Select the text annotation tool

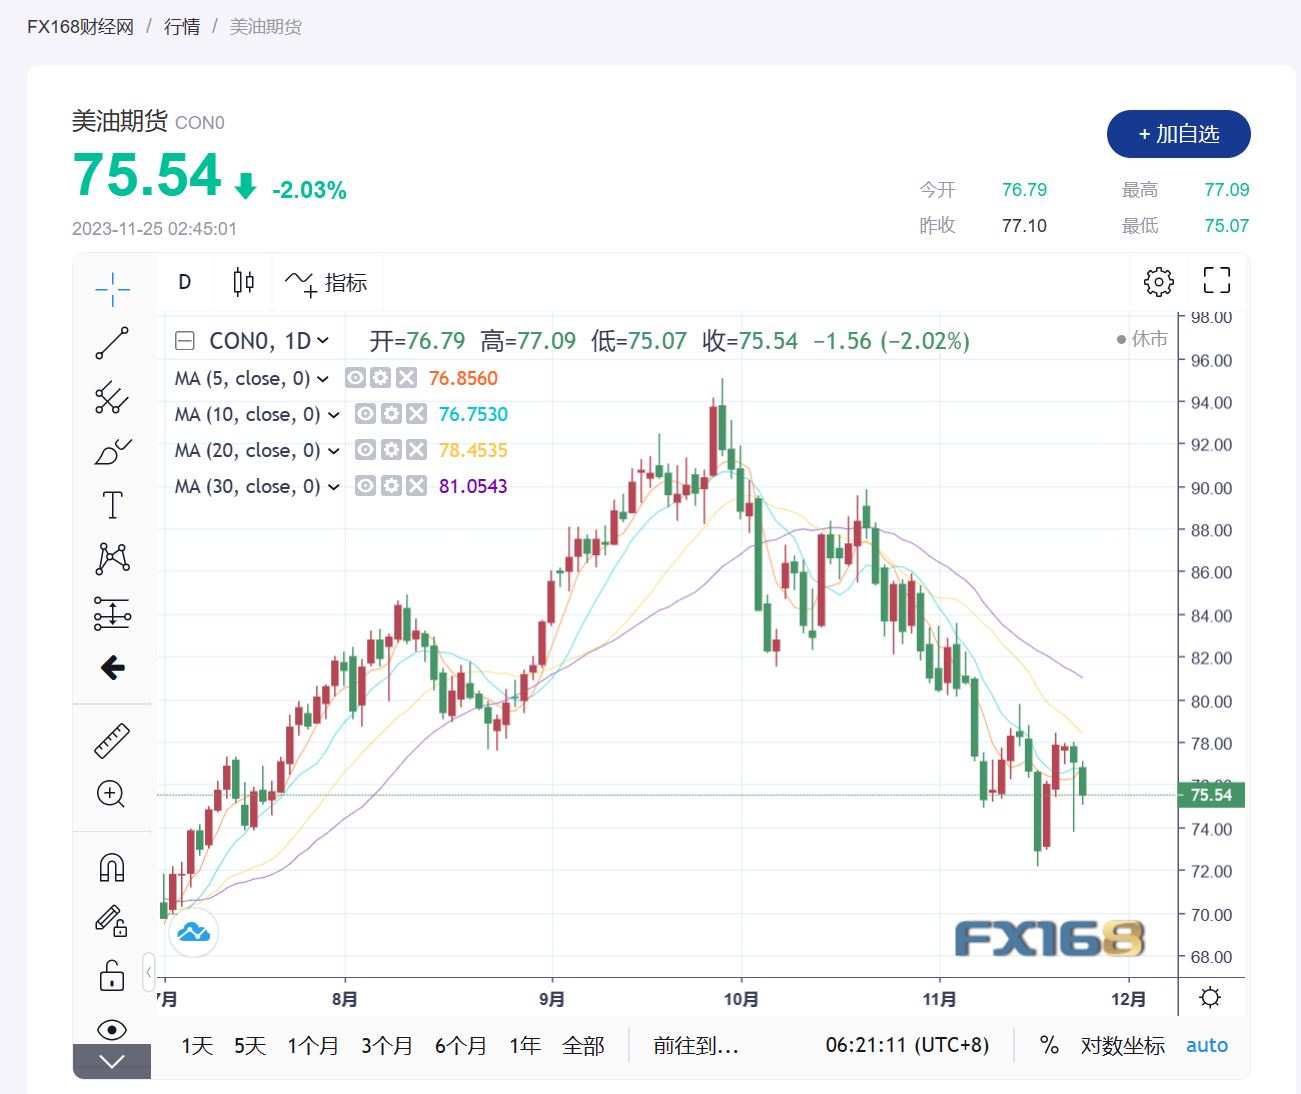point(112,505)
